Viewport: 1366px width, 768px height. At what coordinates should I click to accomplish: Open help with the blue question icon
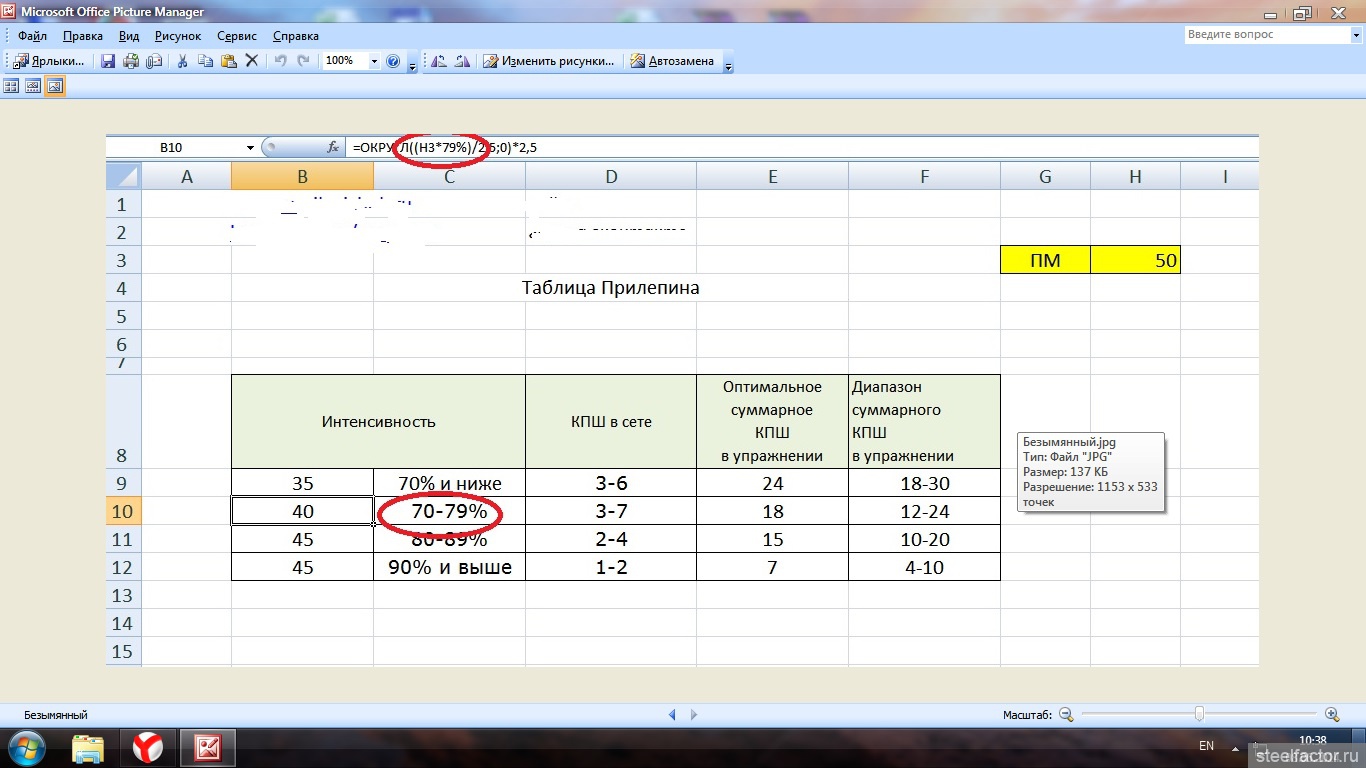[393, 61]
